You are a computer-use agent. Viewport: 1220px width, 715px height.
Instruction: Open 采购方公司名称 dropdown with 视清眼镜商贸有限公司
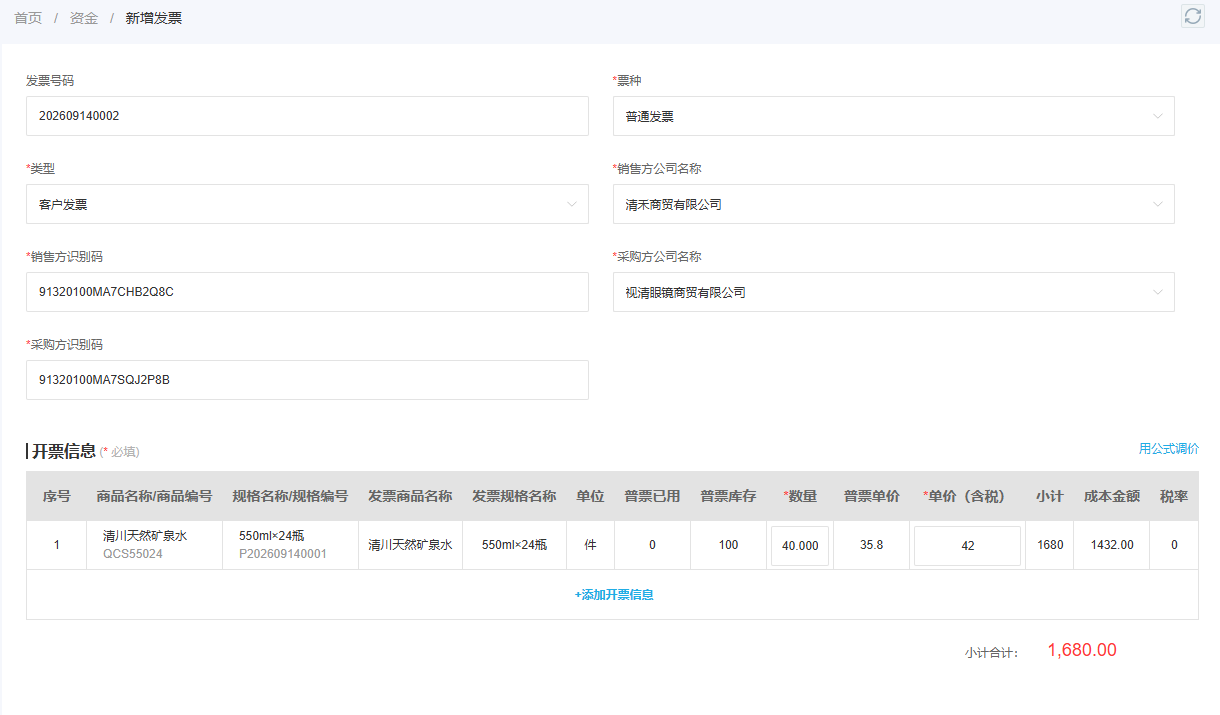(893, 292)
